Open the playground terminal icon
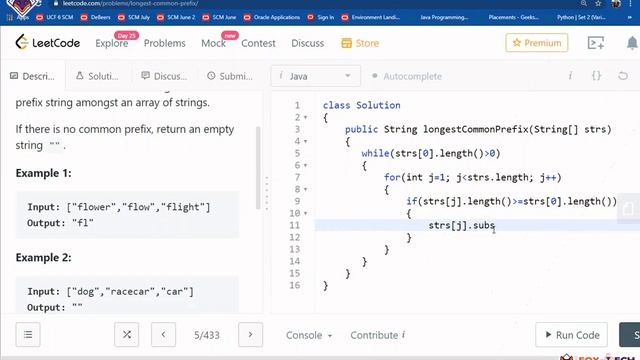This screenshot has width=640, height=360. [596, 43]
